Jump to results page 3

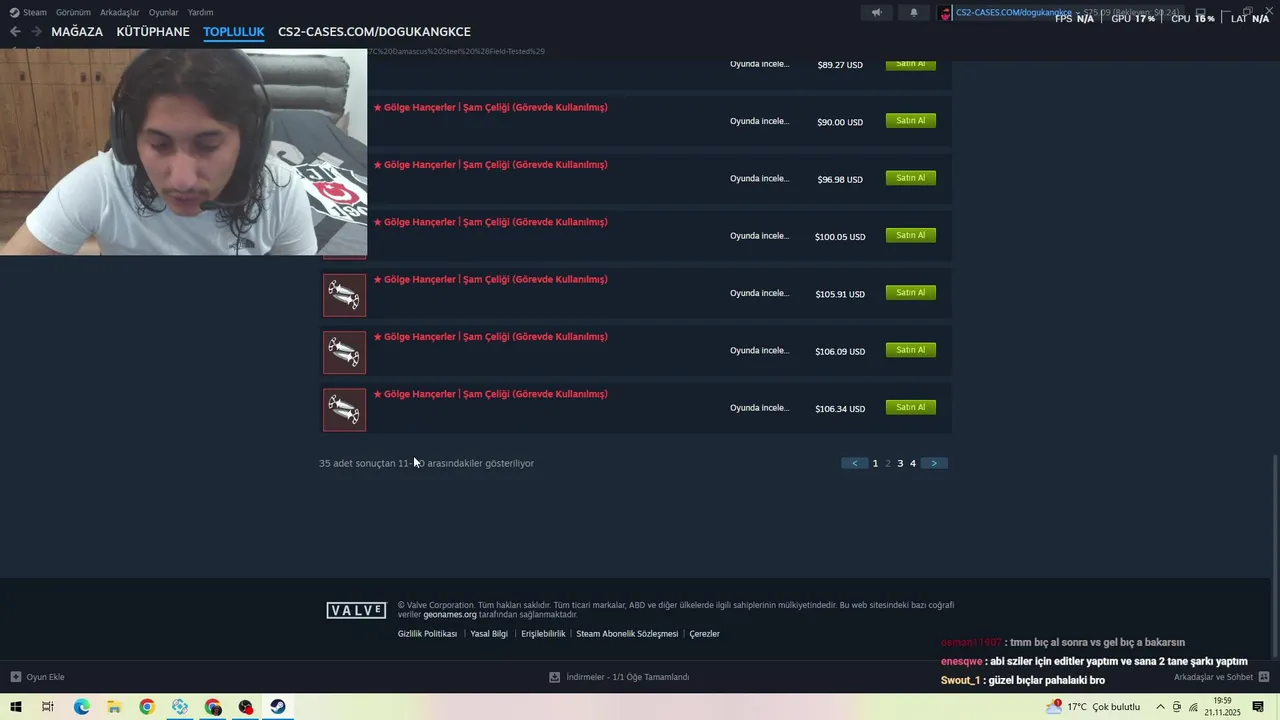coord(900,463)
